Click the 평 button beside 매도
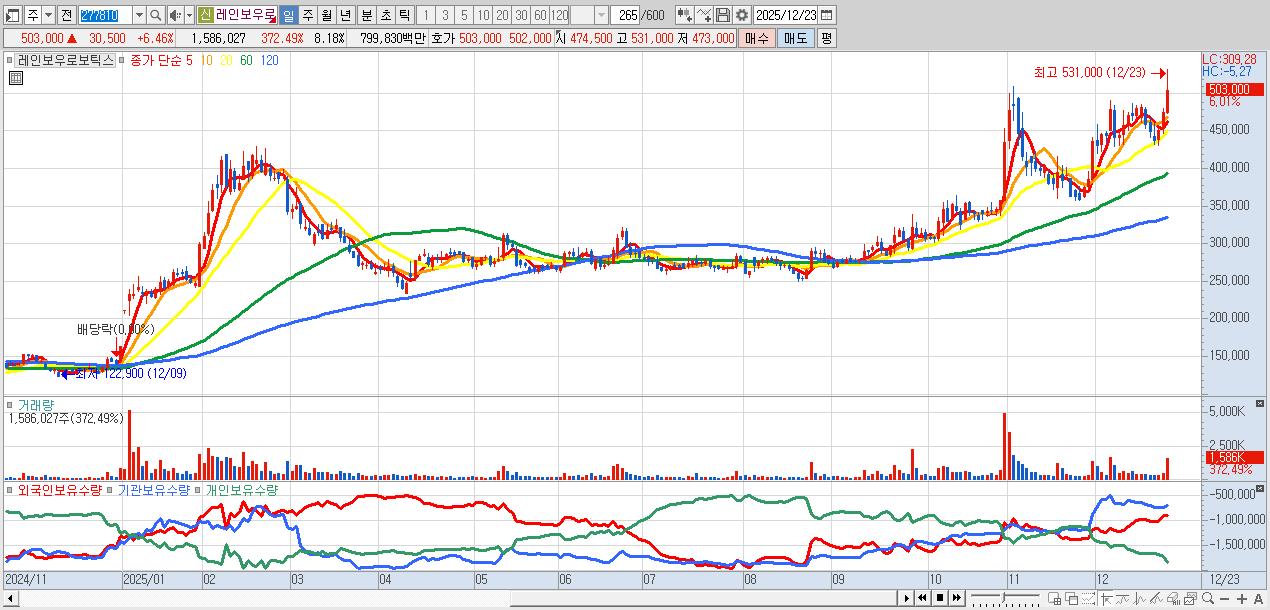 tap(826, 38)
